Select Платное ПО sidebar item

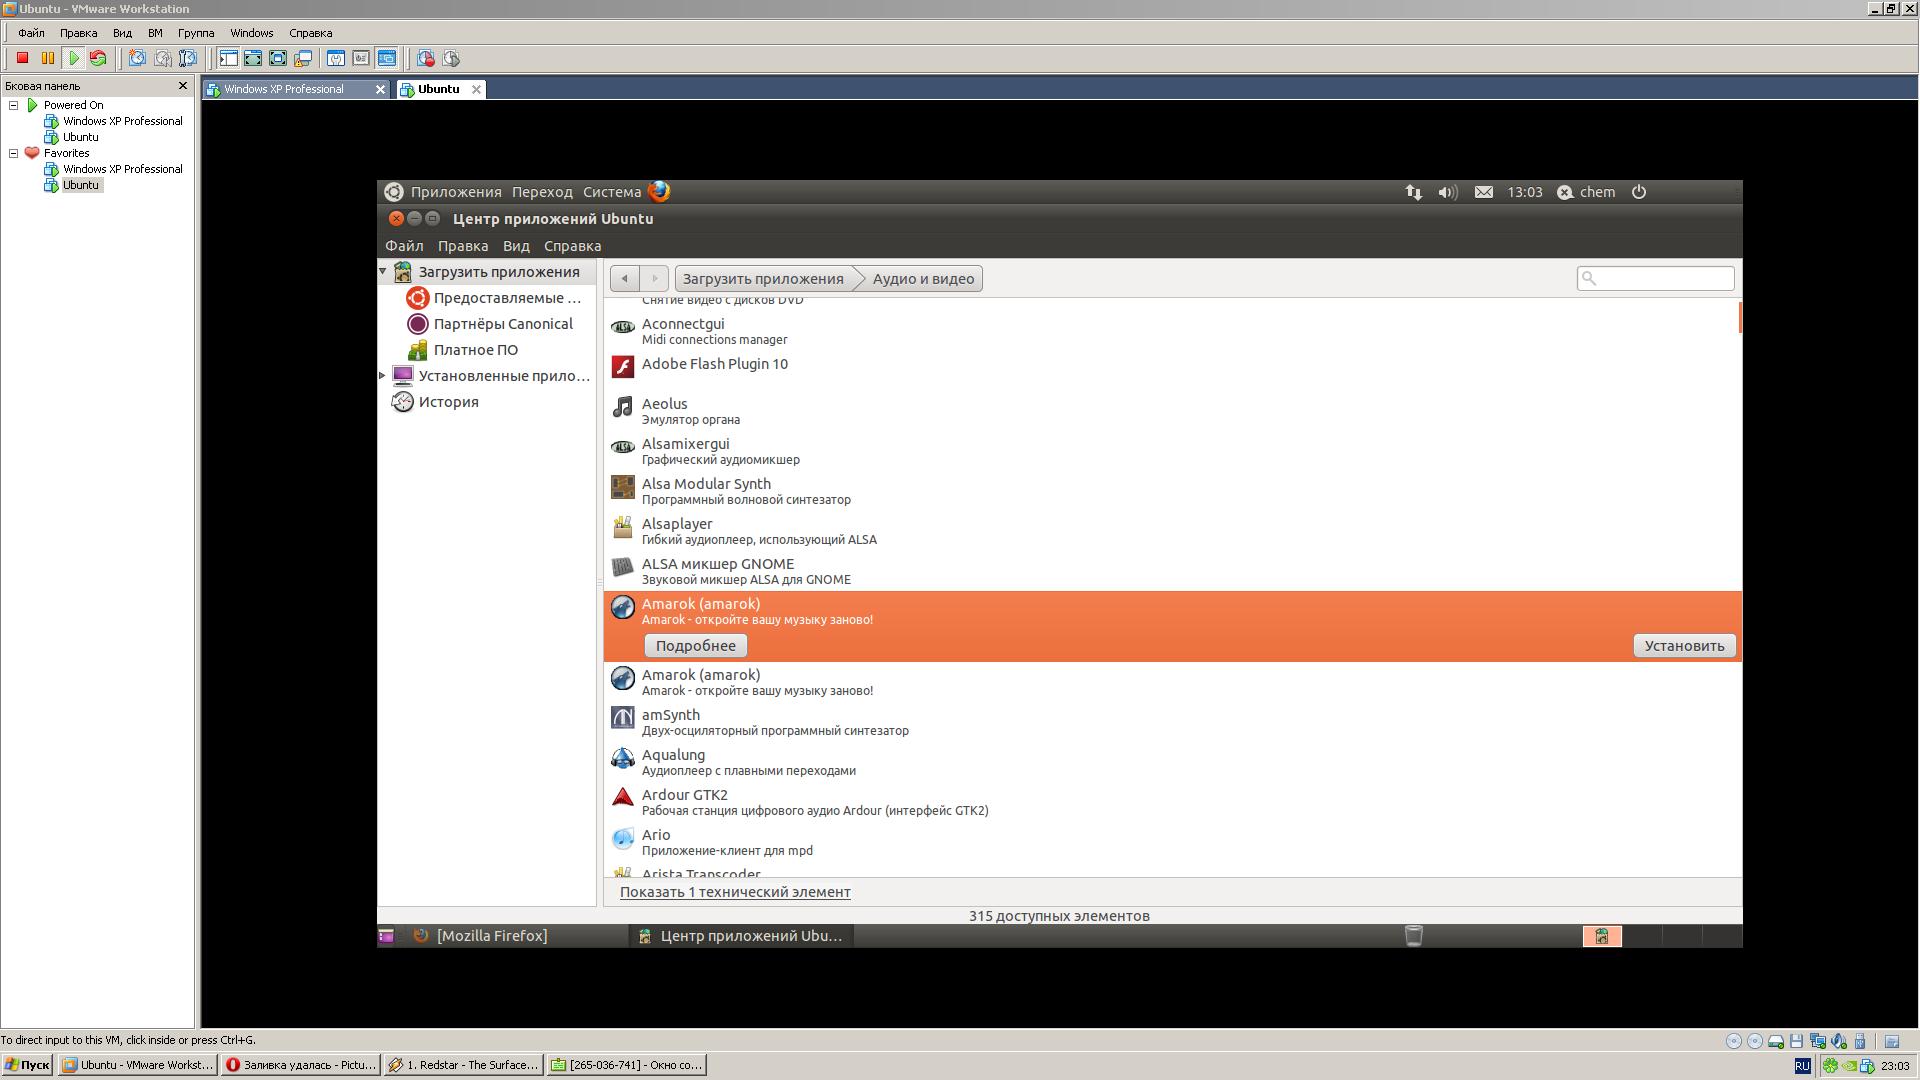click(x=463, y=350)
